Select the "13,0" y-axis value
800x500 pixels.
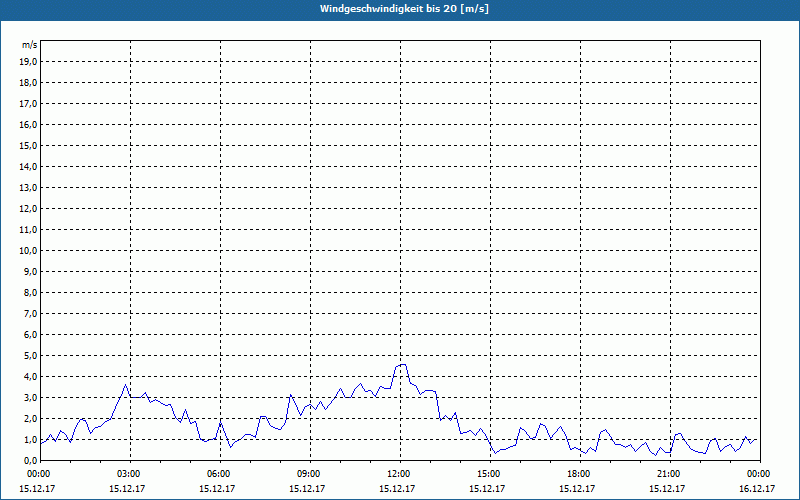tap(28, 188)
